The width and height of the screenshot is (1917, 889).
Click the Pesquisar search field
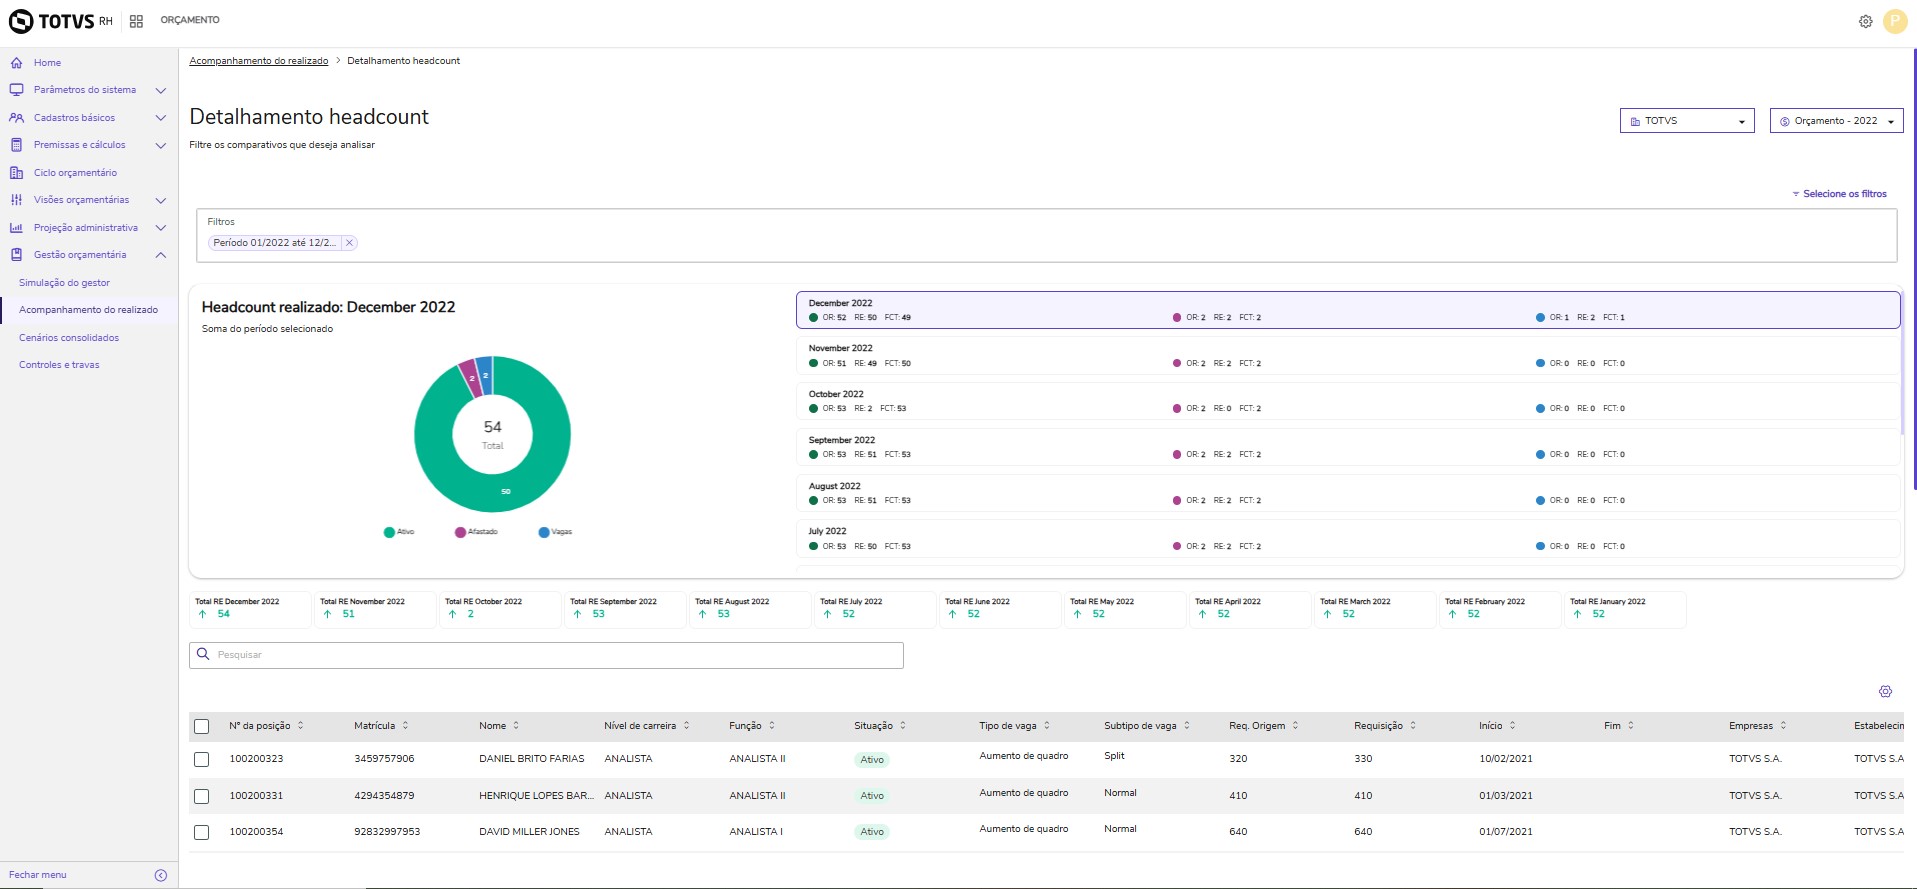pos(546,655)
